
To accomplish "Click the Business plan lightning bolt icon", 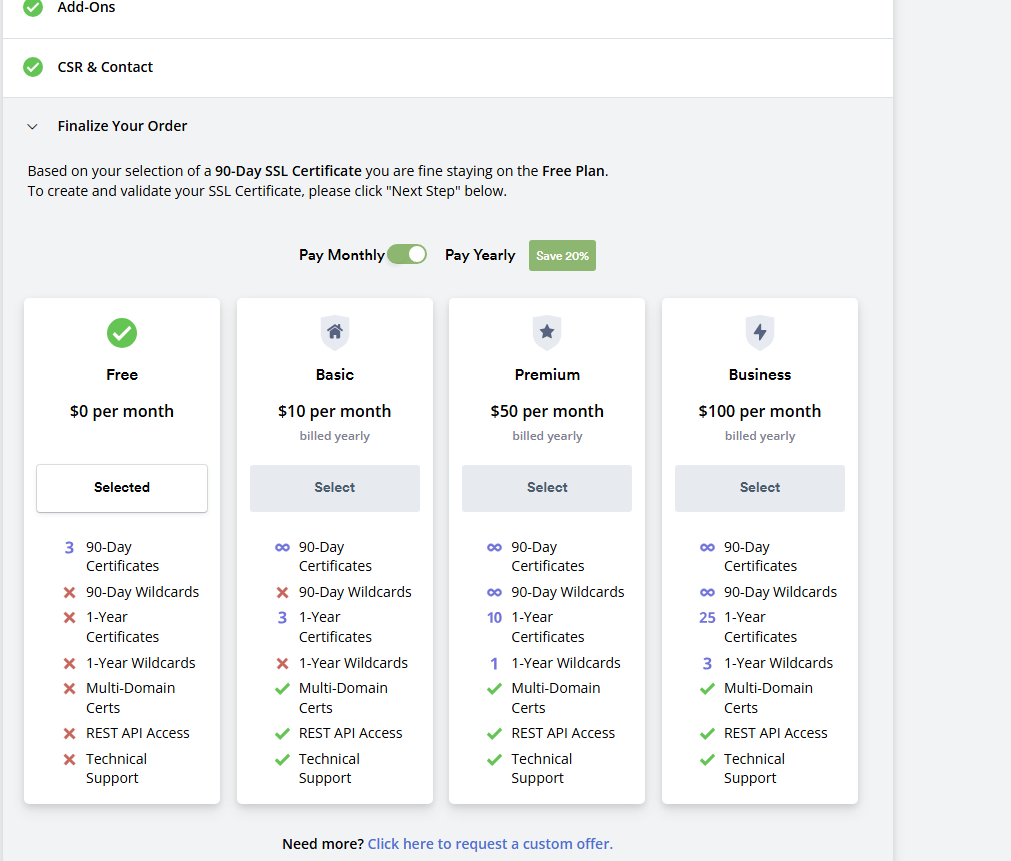I will (x=759, y=333).
